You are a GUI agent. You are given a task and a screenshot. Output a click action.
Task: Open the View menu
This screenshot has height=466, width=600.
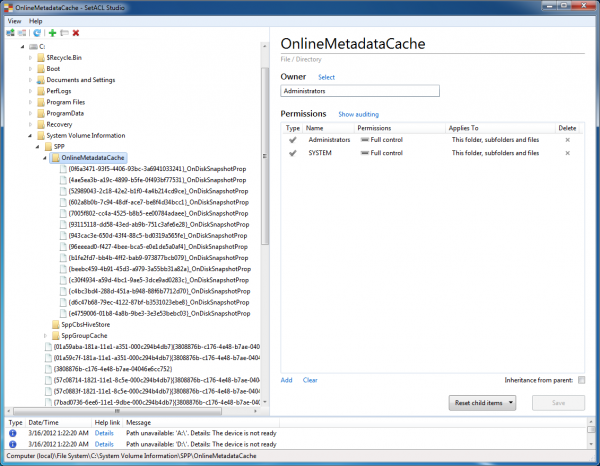(x=15, y=21)
